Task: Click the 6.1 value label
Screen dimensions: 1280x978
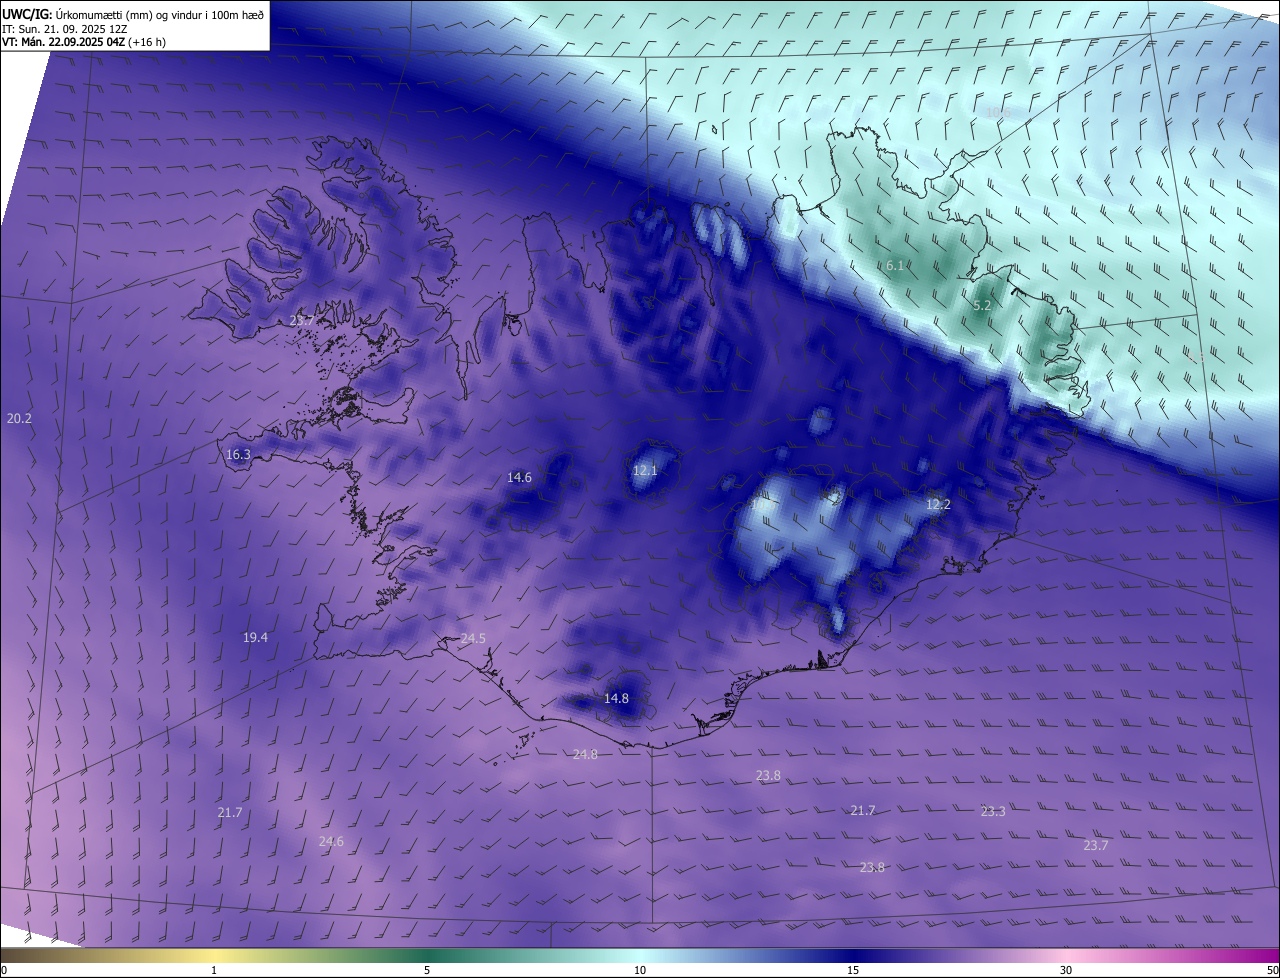Action: click(x=895, y=266)
